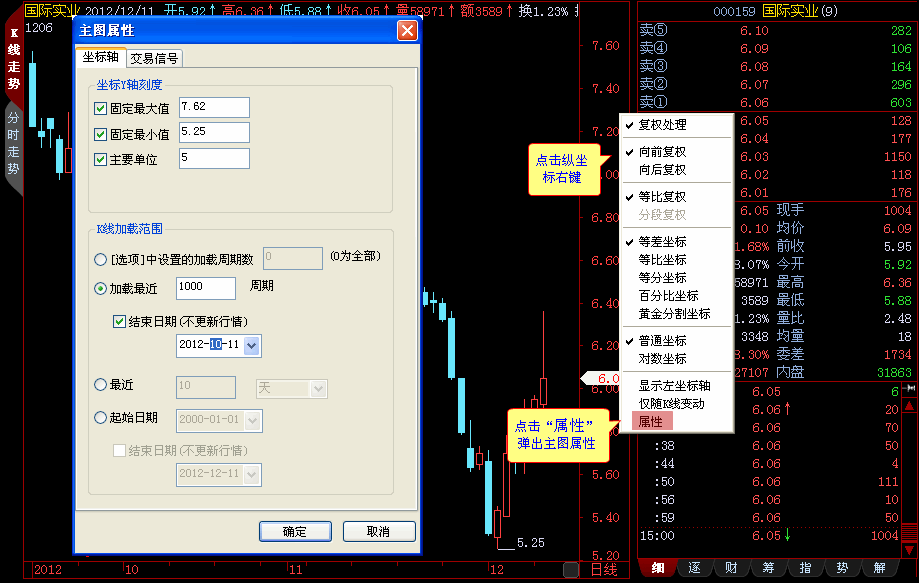This screenshot has height=583, width=919.
Task: Open the 财 panel at the bottom right
Action: pos(731,569)
